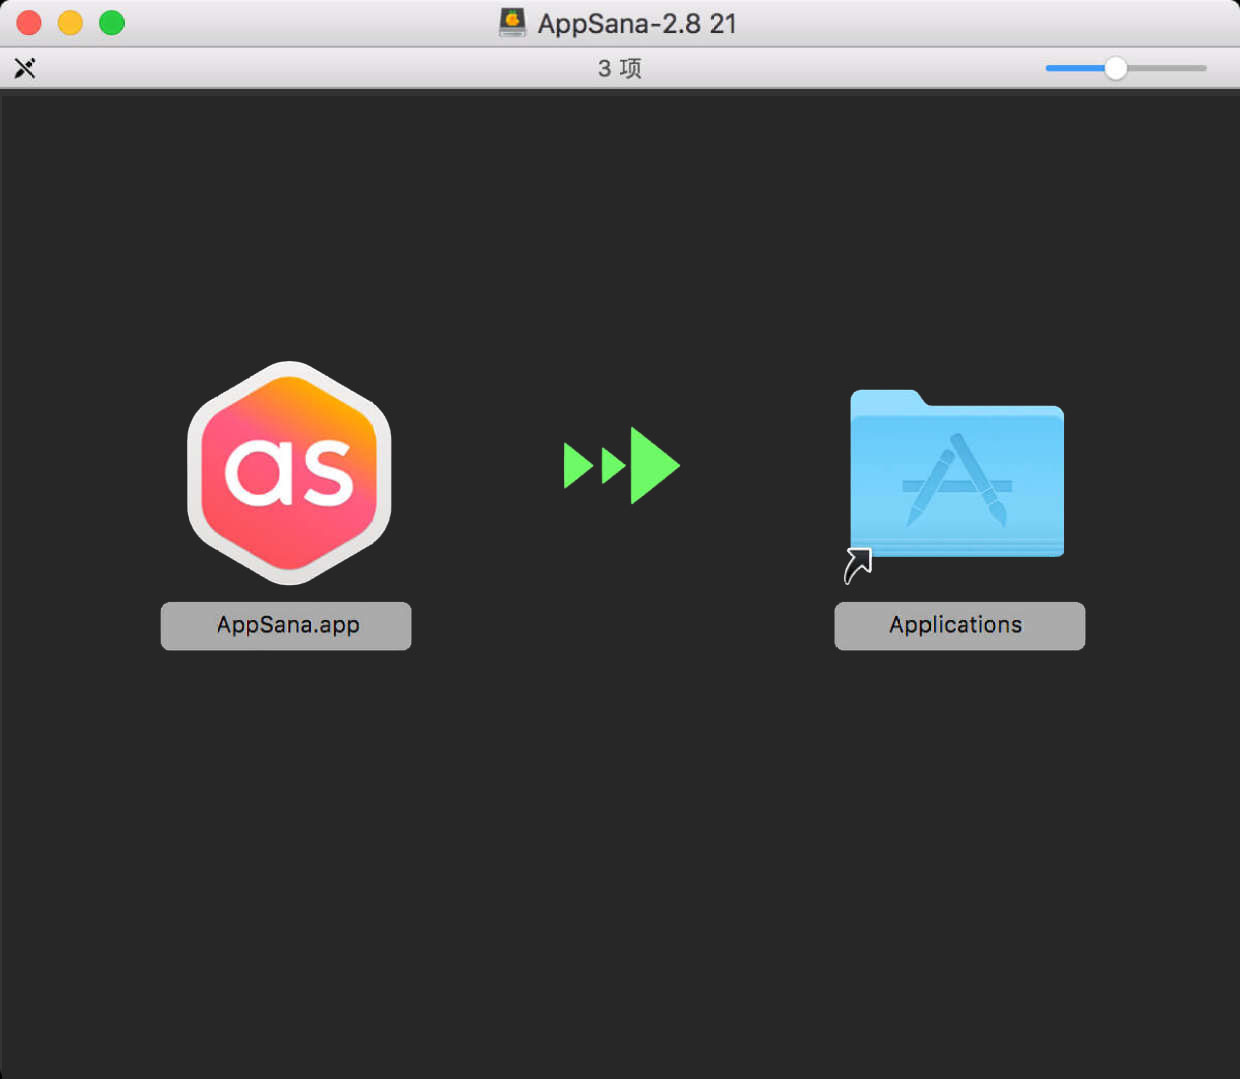Click the Applications folder name label
The width and height of the screenshot is (1240, 1079).
pyautogui.click(x=959, y=625)
